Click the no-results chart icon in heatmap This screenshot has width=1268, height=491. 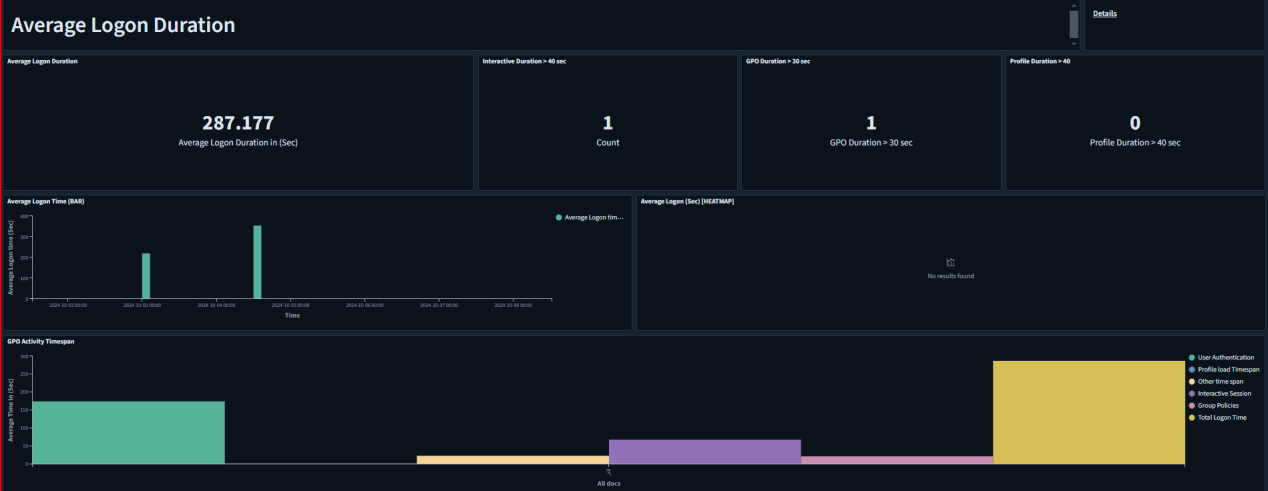coord(950,263)
